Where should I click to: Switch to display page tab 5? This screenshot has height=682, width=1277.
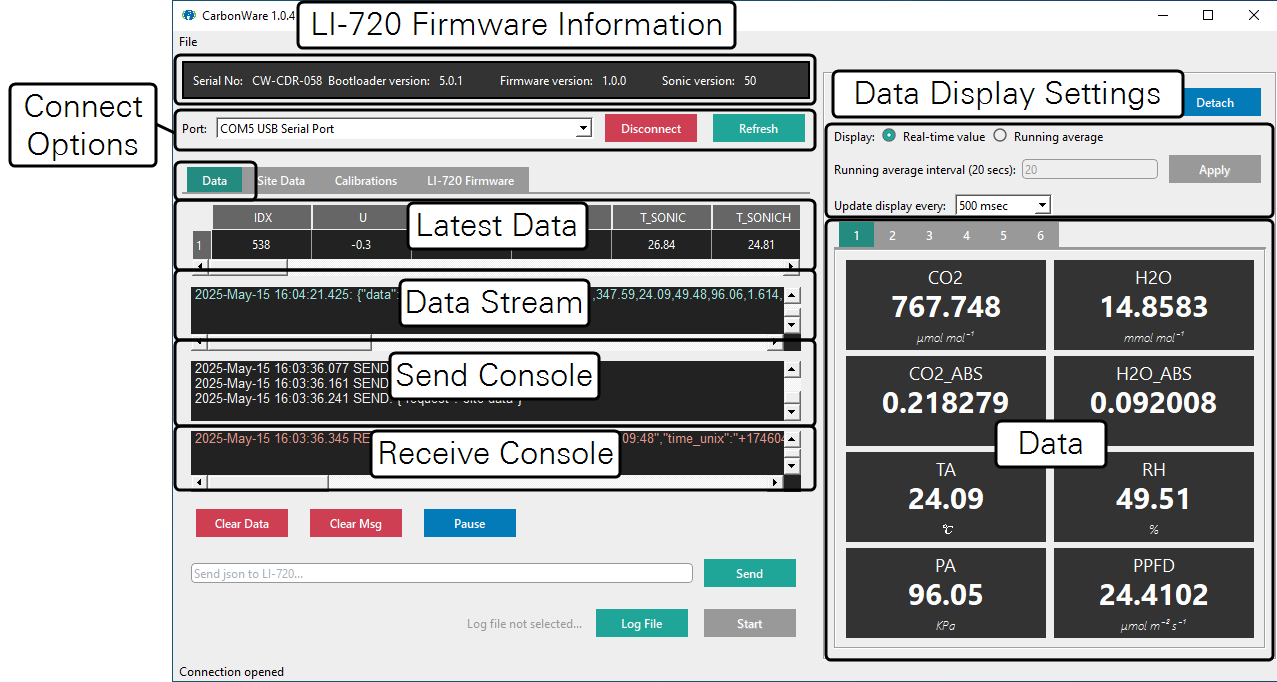tap(1003, 236)
